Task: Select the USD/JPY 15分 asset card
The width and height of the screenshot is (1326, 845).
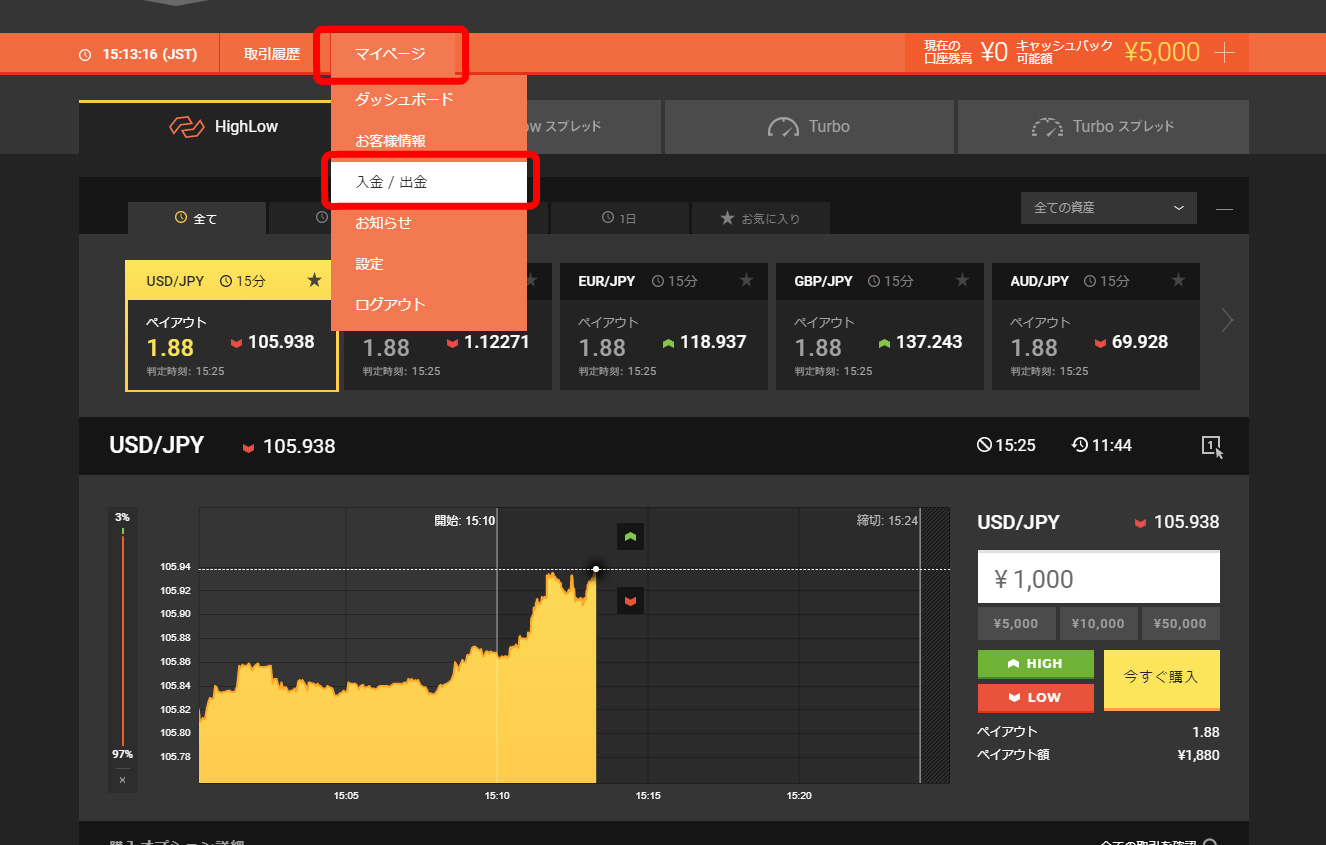Action: 232,327
